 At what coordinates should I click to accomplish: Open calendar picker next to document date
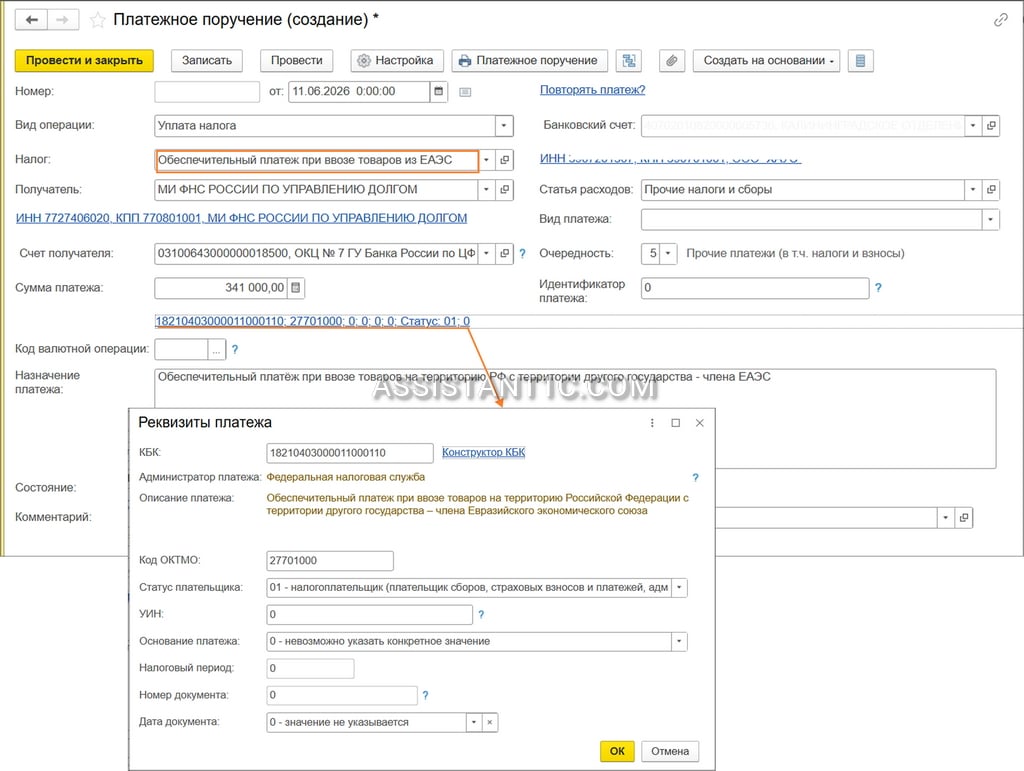point(439,91)
